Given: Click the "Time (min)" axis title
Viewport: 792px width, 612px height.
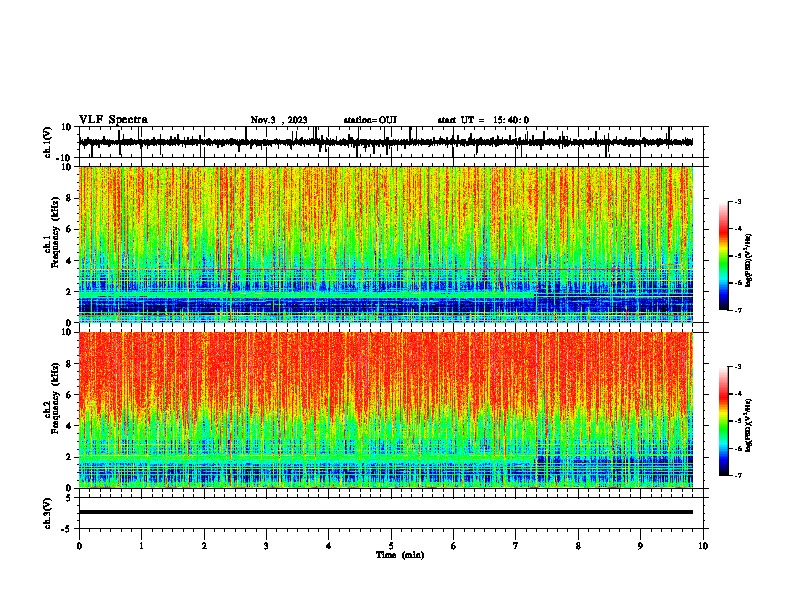Looking at the screenshot, I should pos(400,555).
